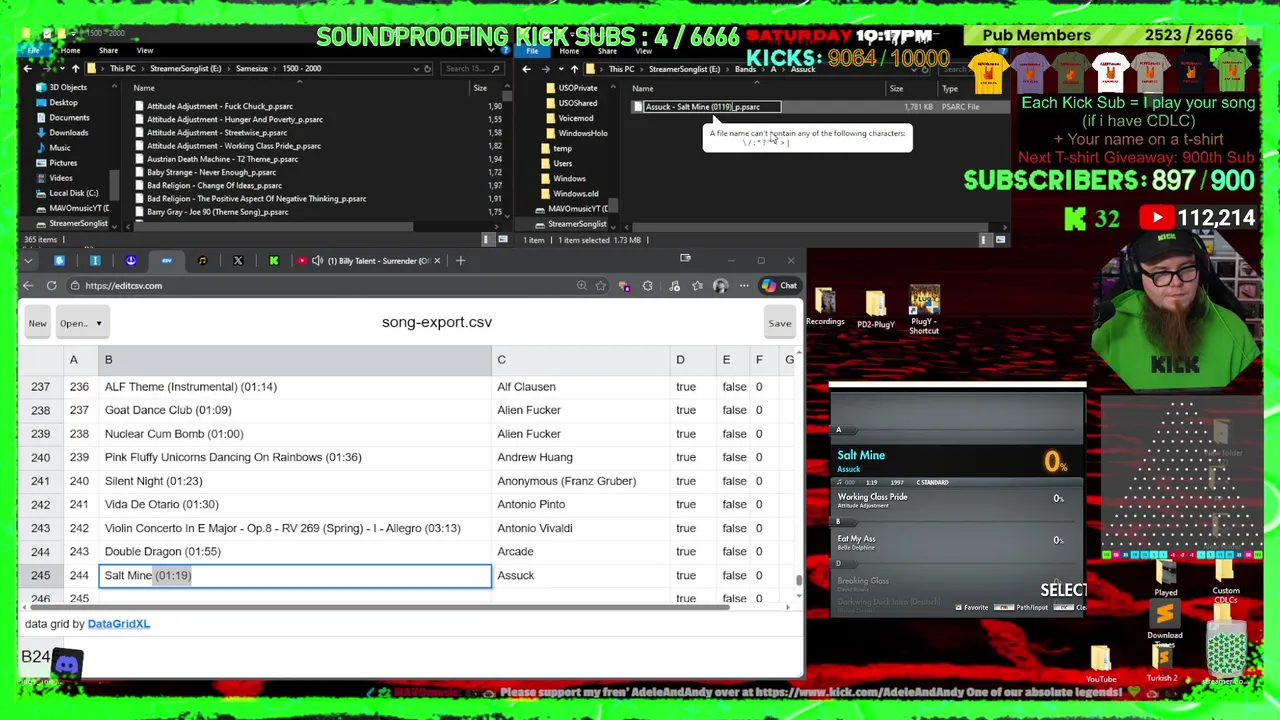Image resolution: width=1280 pixels, height=720 pixels.
Task: Click Back arrow in right Explorer window
Action: [x=526, y=69]
